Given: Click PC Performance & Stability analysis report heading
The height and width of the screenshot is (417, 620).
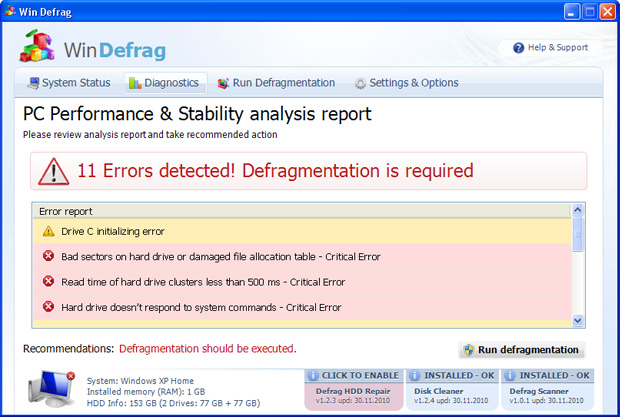Looking at the screenshot, I should pyautogui.click(x=197, y=114).
